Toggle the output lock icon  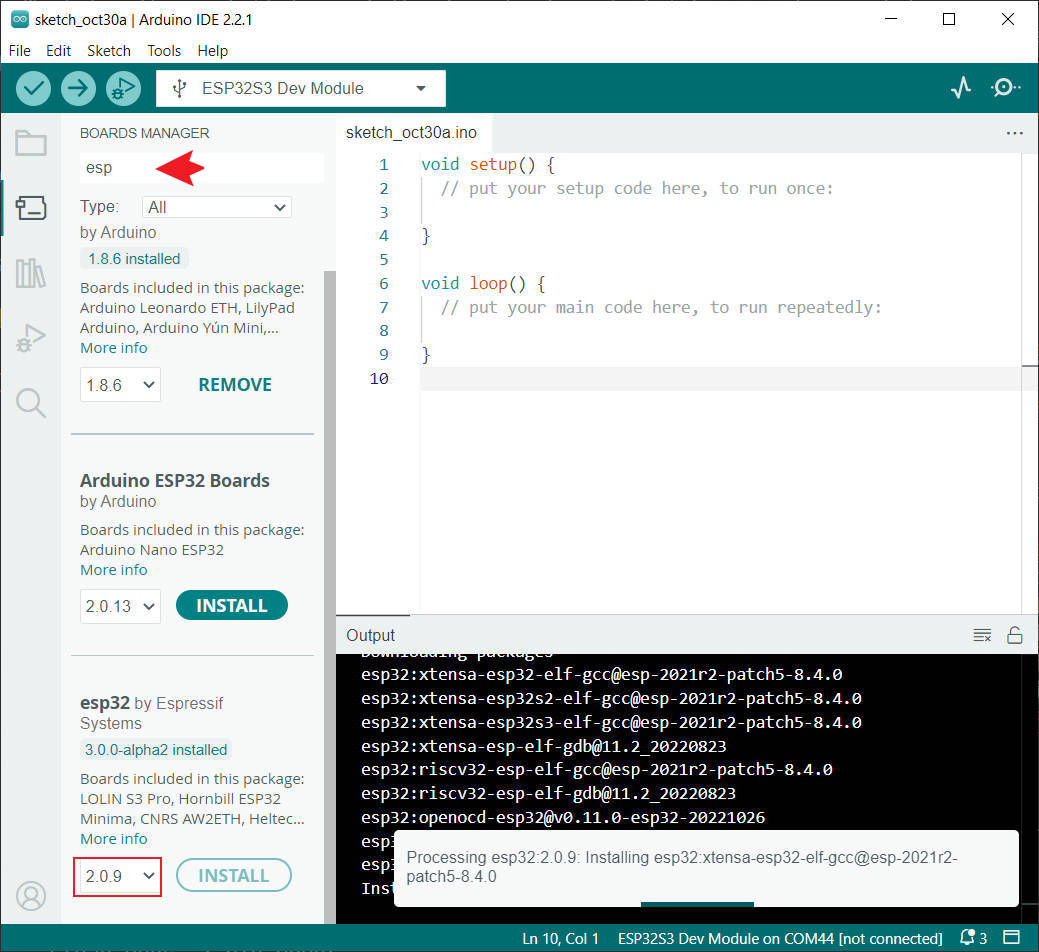(1014, 635)
